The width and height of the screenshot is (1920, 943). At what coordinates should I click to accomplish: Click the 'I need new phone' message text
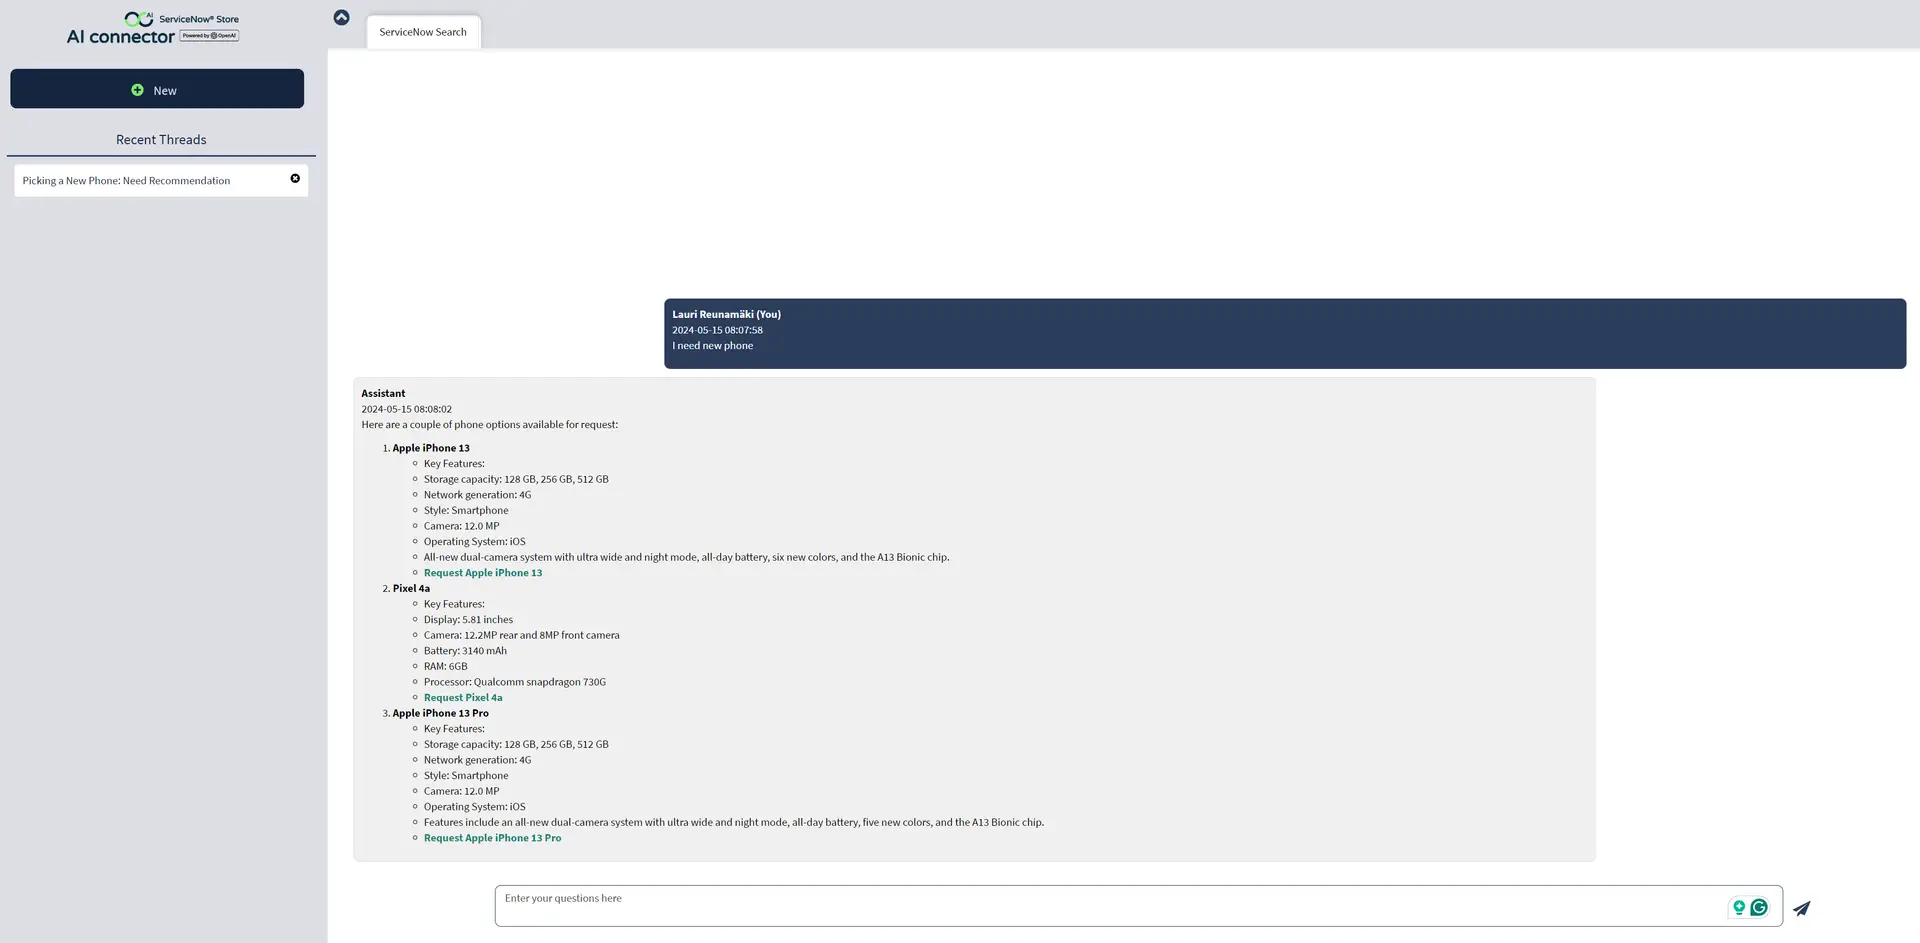click(712, 345)
